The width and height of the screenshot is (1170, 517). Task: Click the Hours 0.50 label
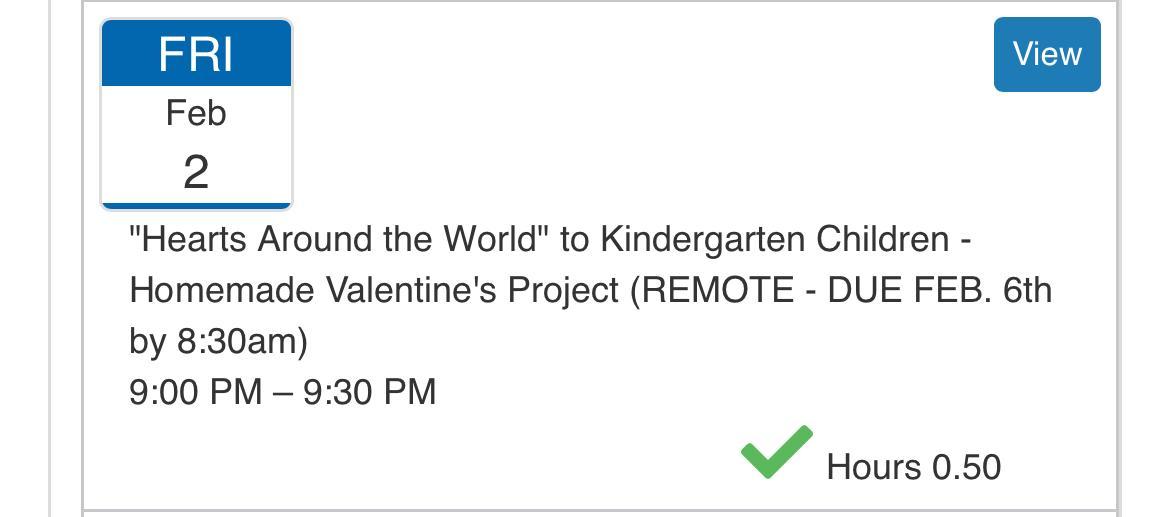point(913,467)
